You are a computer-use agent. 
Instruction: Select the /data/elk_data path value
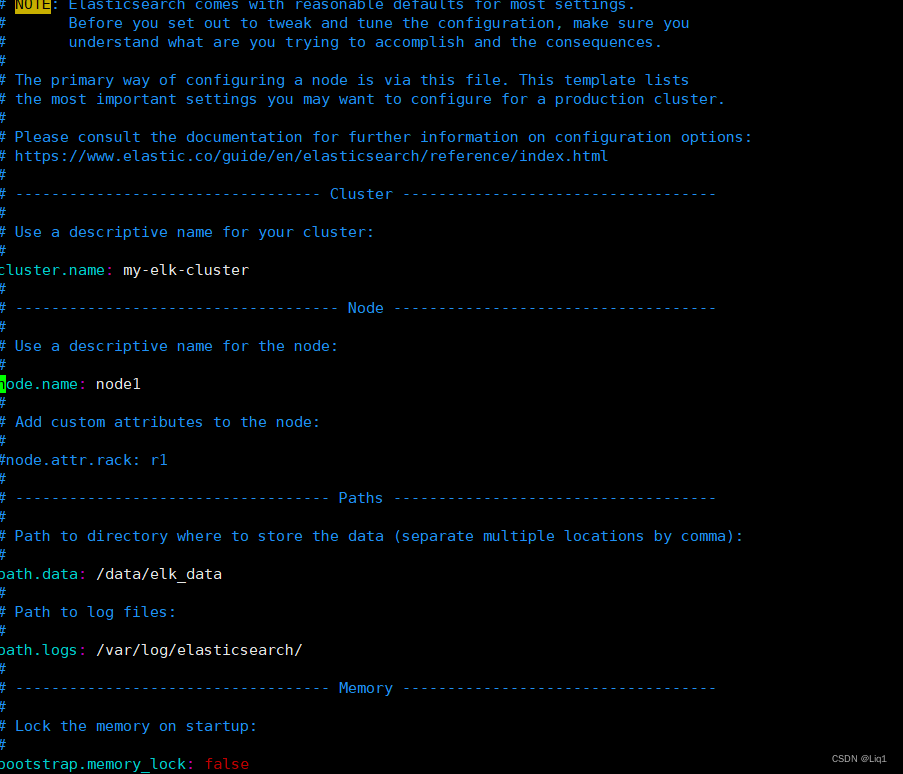(159, 574)
